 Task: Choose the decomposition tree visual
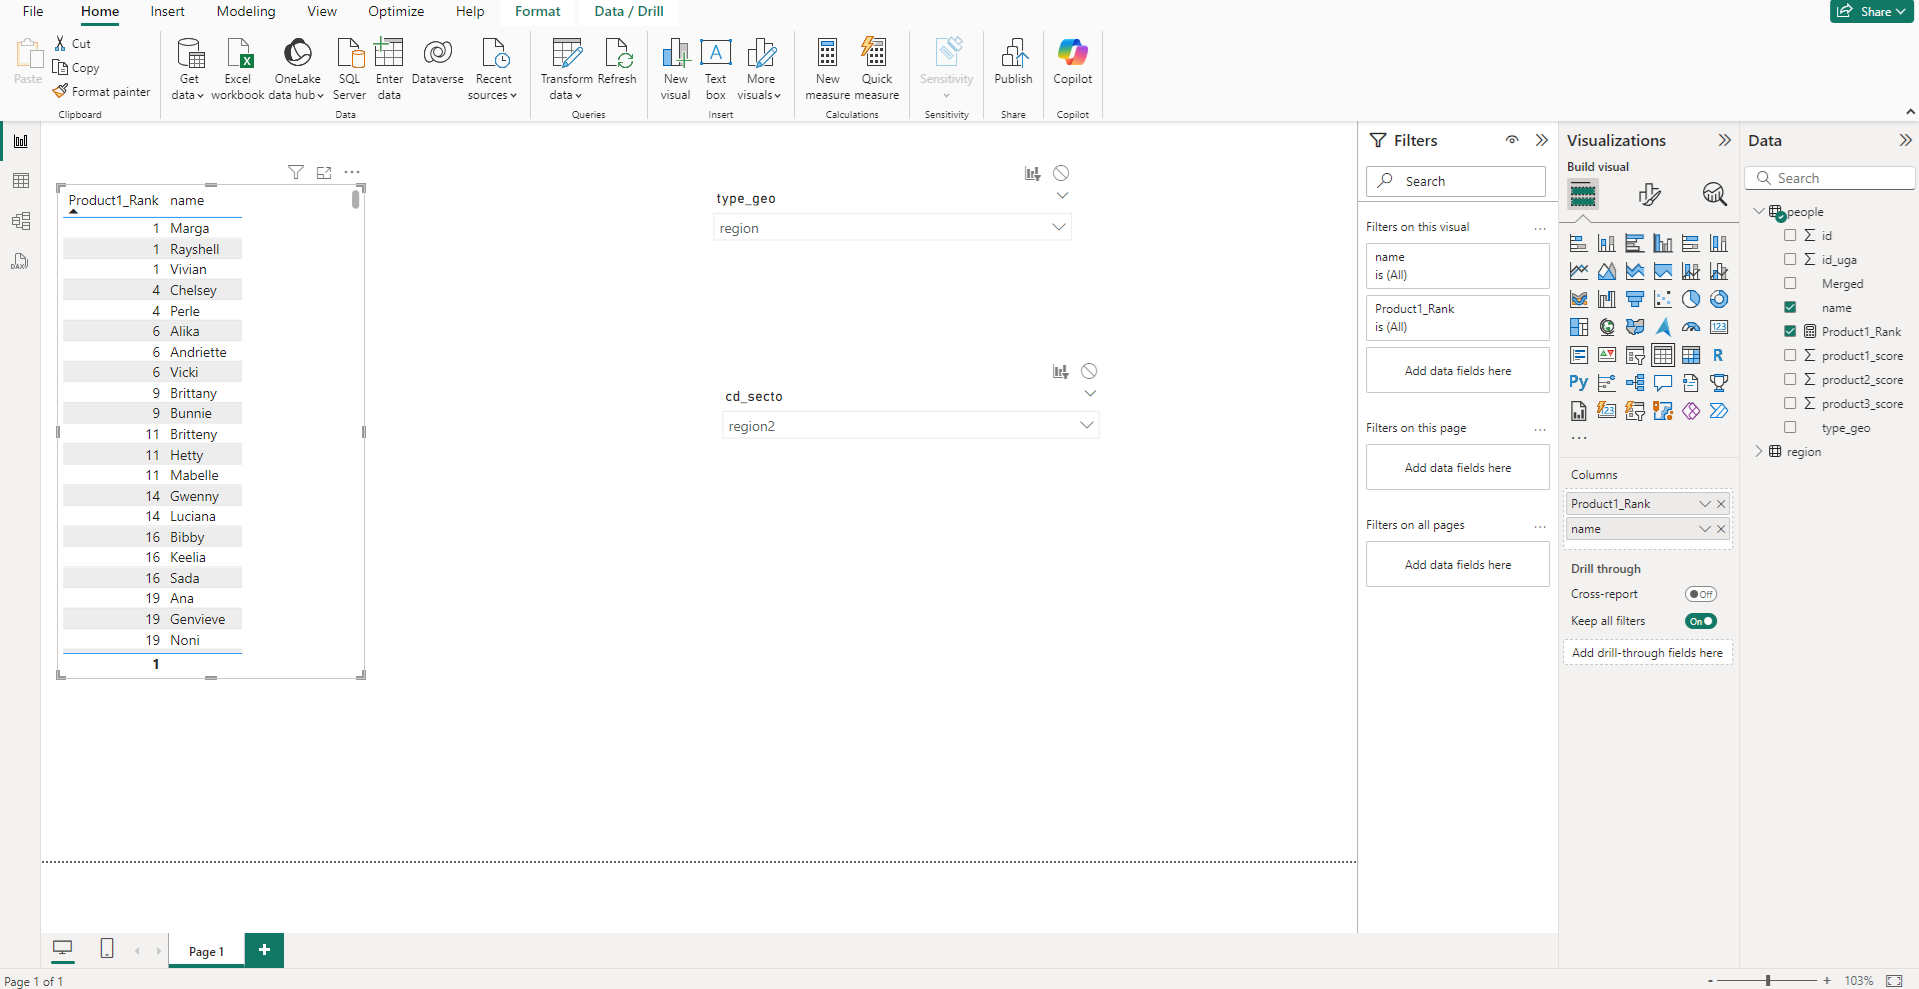tap(1634, 383)
